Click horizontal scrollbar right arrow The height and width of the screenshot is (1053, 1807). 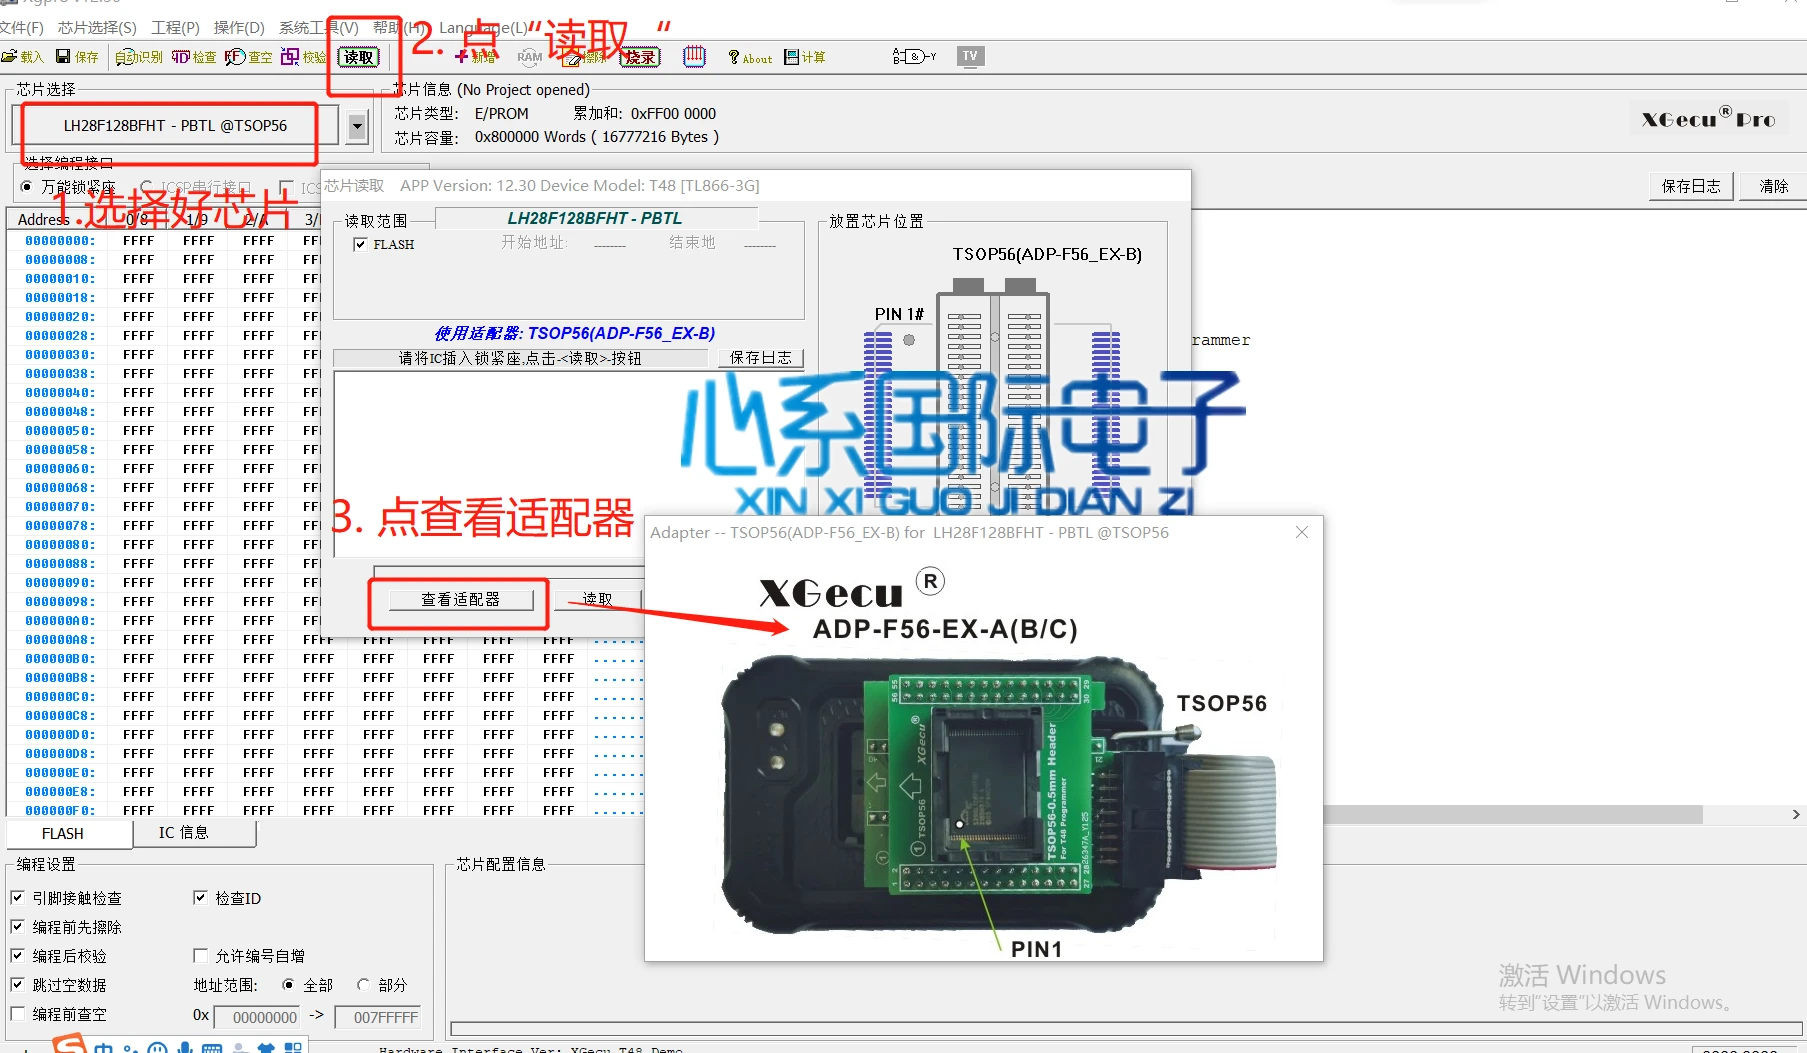click(x=1796, y=815)
